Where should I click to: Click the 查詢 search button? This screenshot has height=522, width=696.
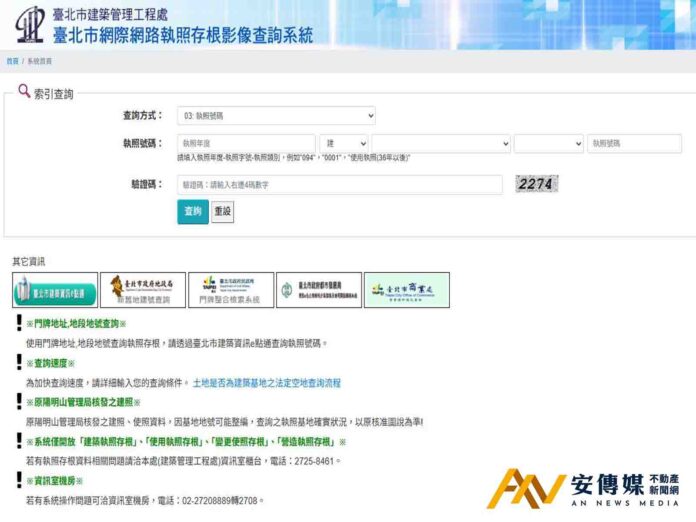(x=193, y=212)
